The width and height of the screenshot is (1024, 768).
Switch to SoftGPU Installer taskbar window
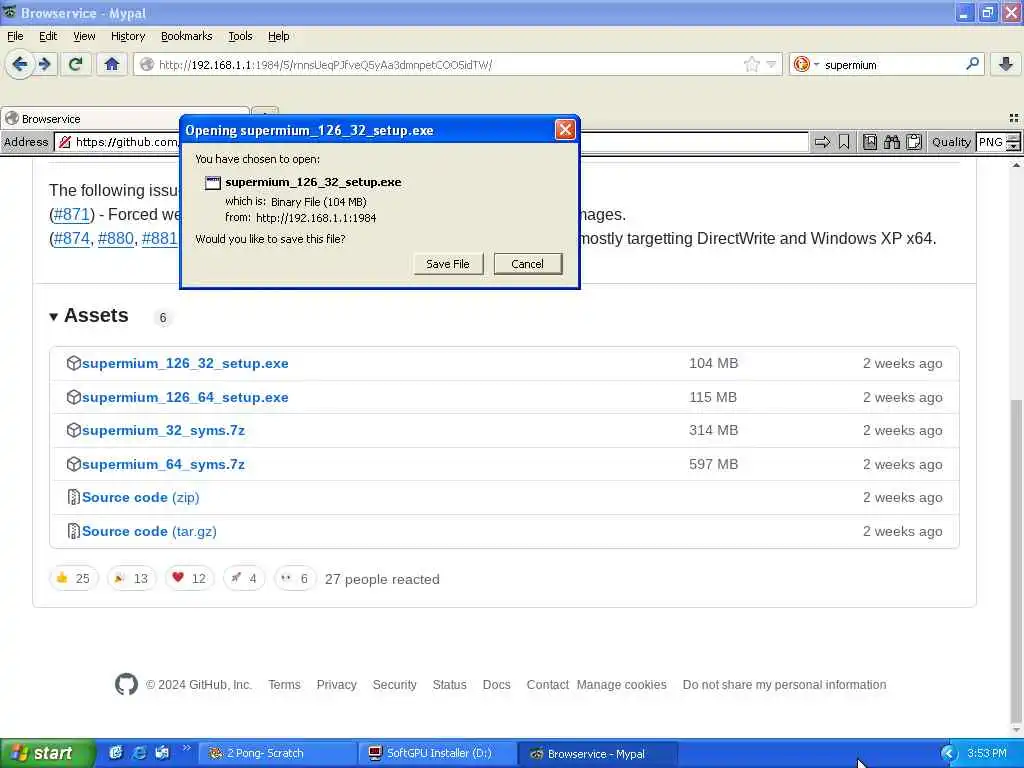(x=437, y=753)
